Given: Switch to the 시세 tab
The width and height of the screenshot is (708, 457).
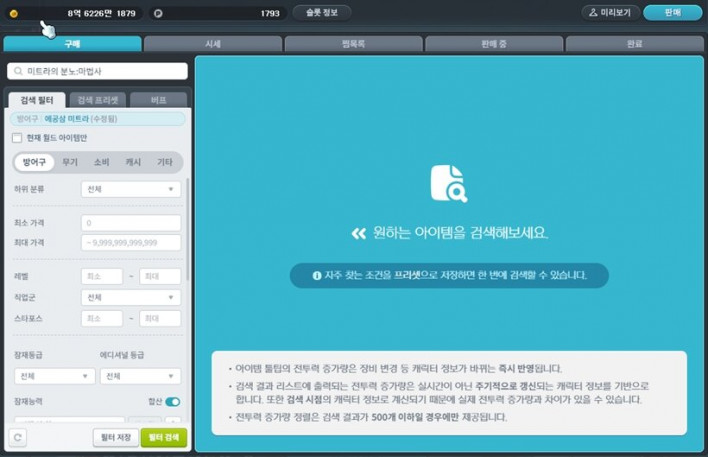Looking at the screenshot, I should (213, 44).
